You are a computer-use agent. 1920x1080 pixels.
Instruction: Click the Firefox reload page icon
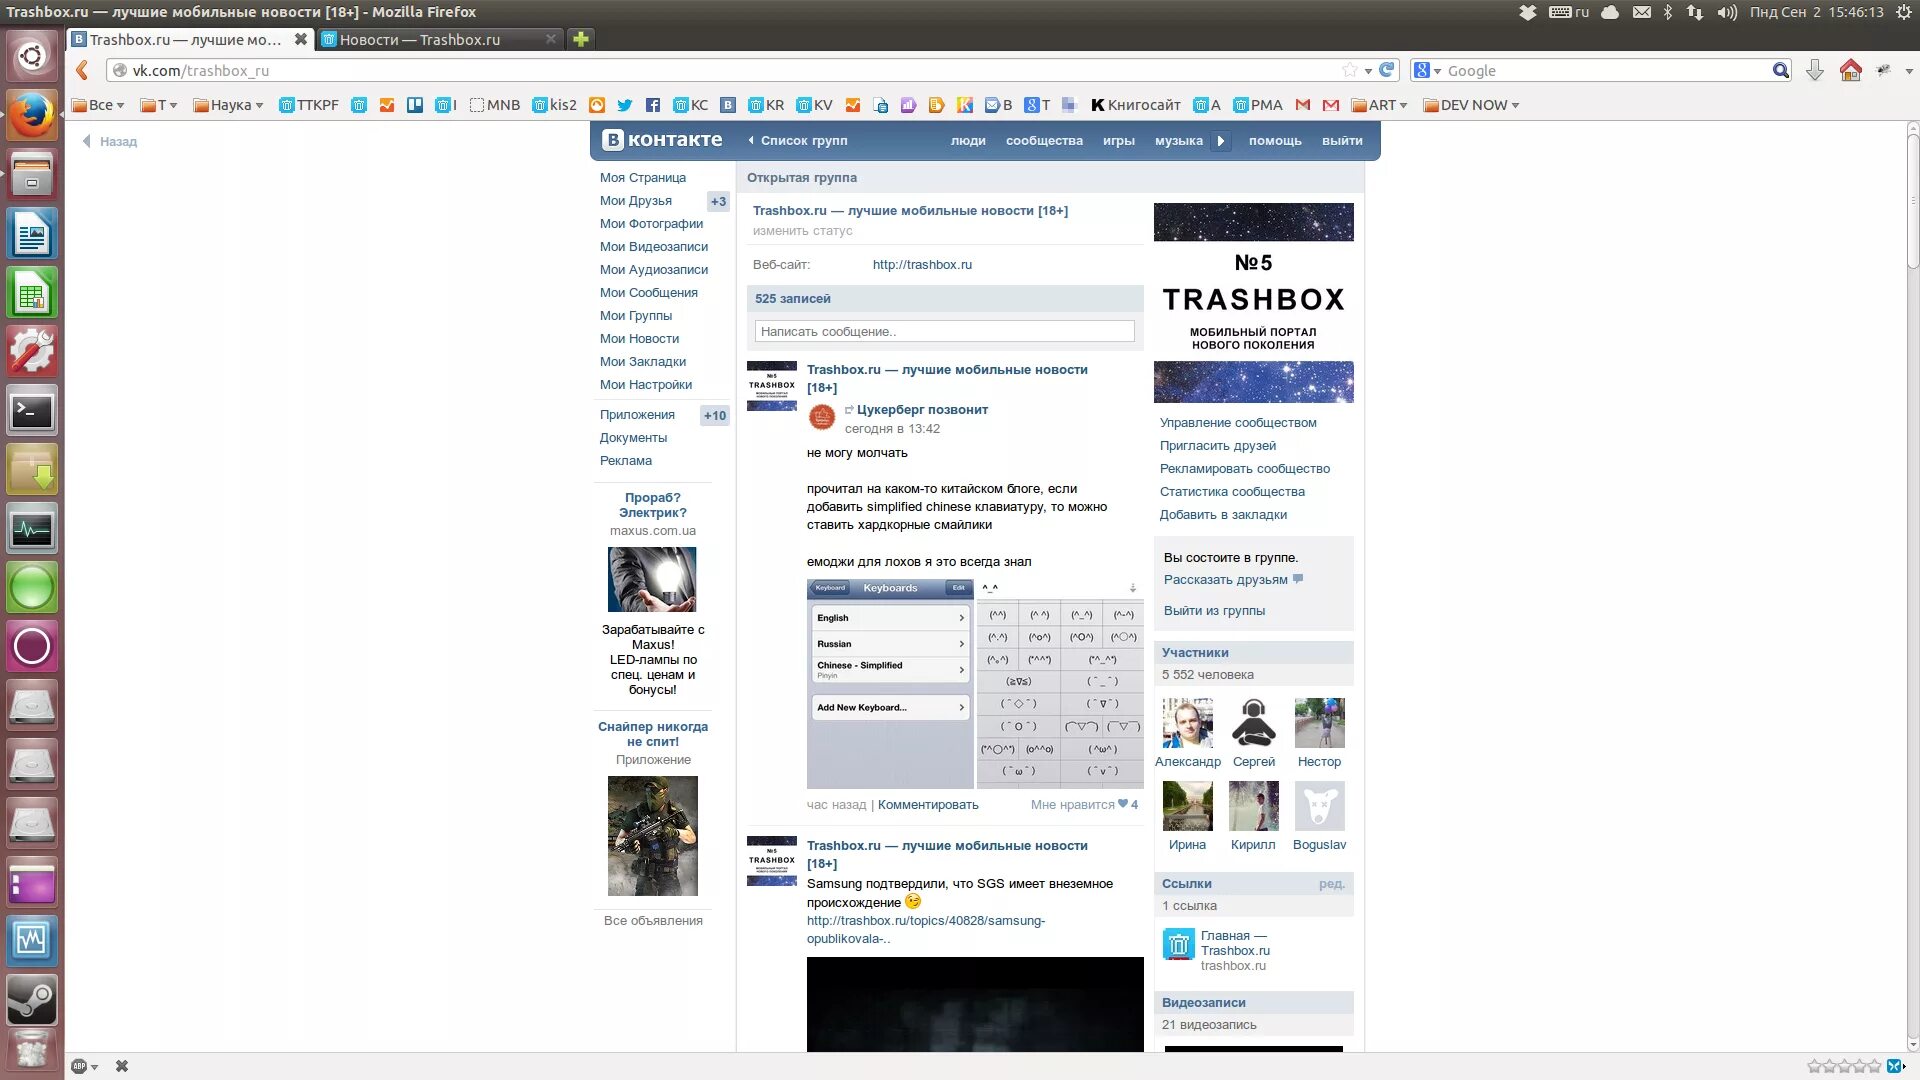[x=1386, y=70]
